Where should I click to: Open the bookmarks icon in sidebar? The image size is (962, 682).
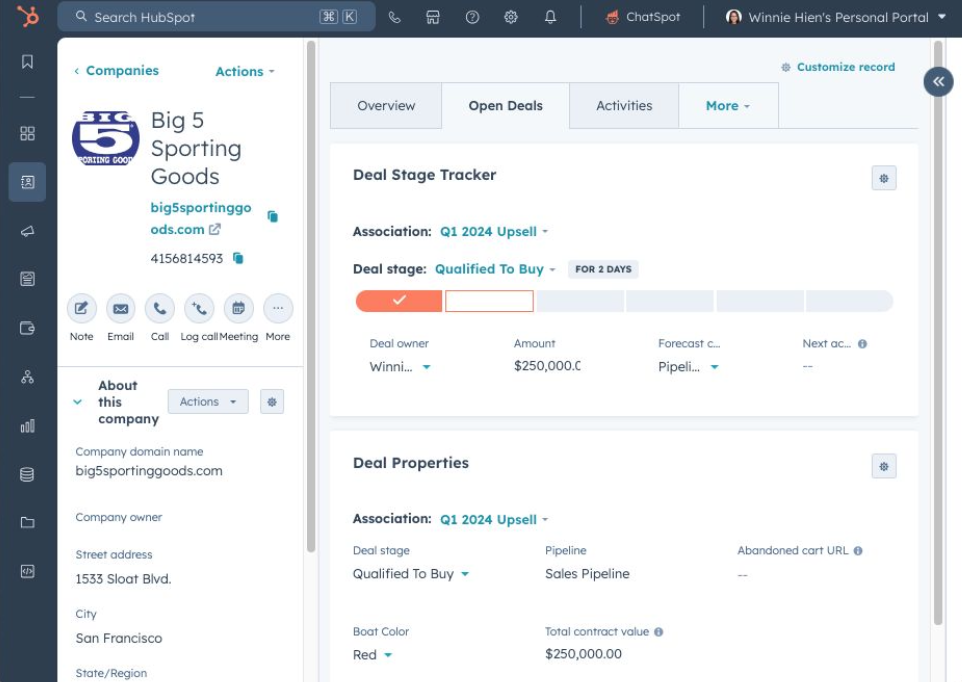(x=27, y=61)
